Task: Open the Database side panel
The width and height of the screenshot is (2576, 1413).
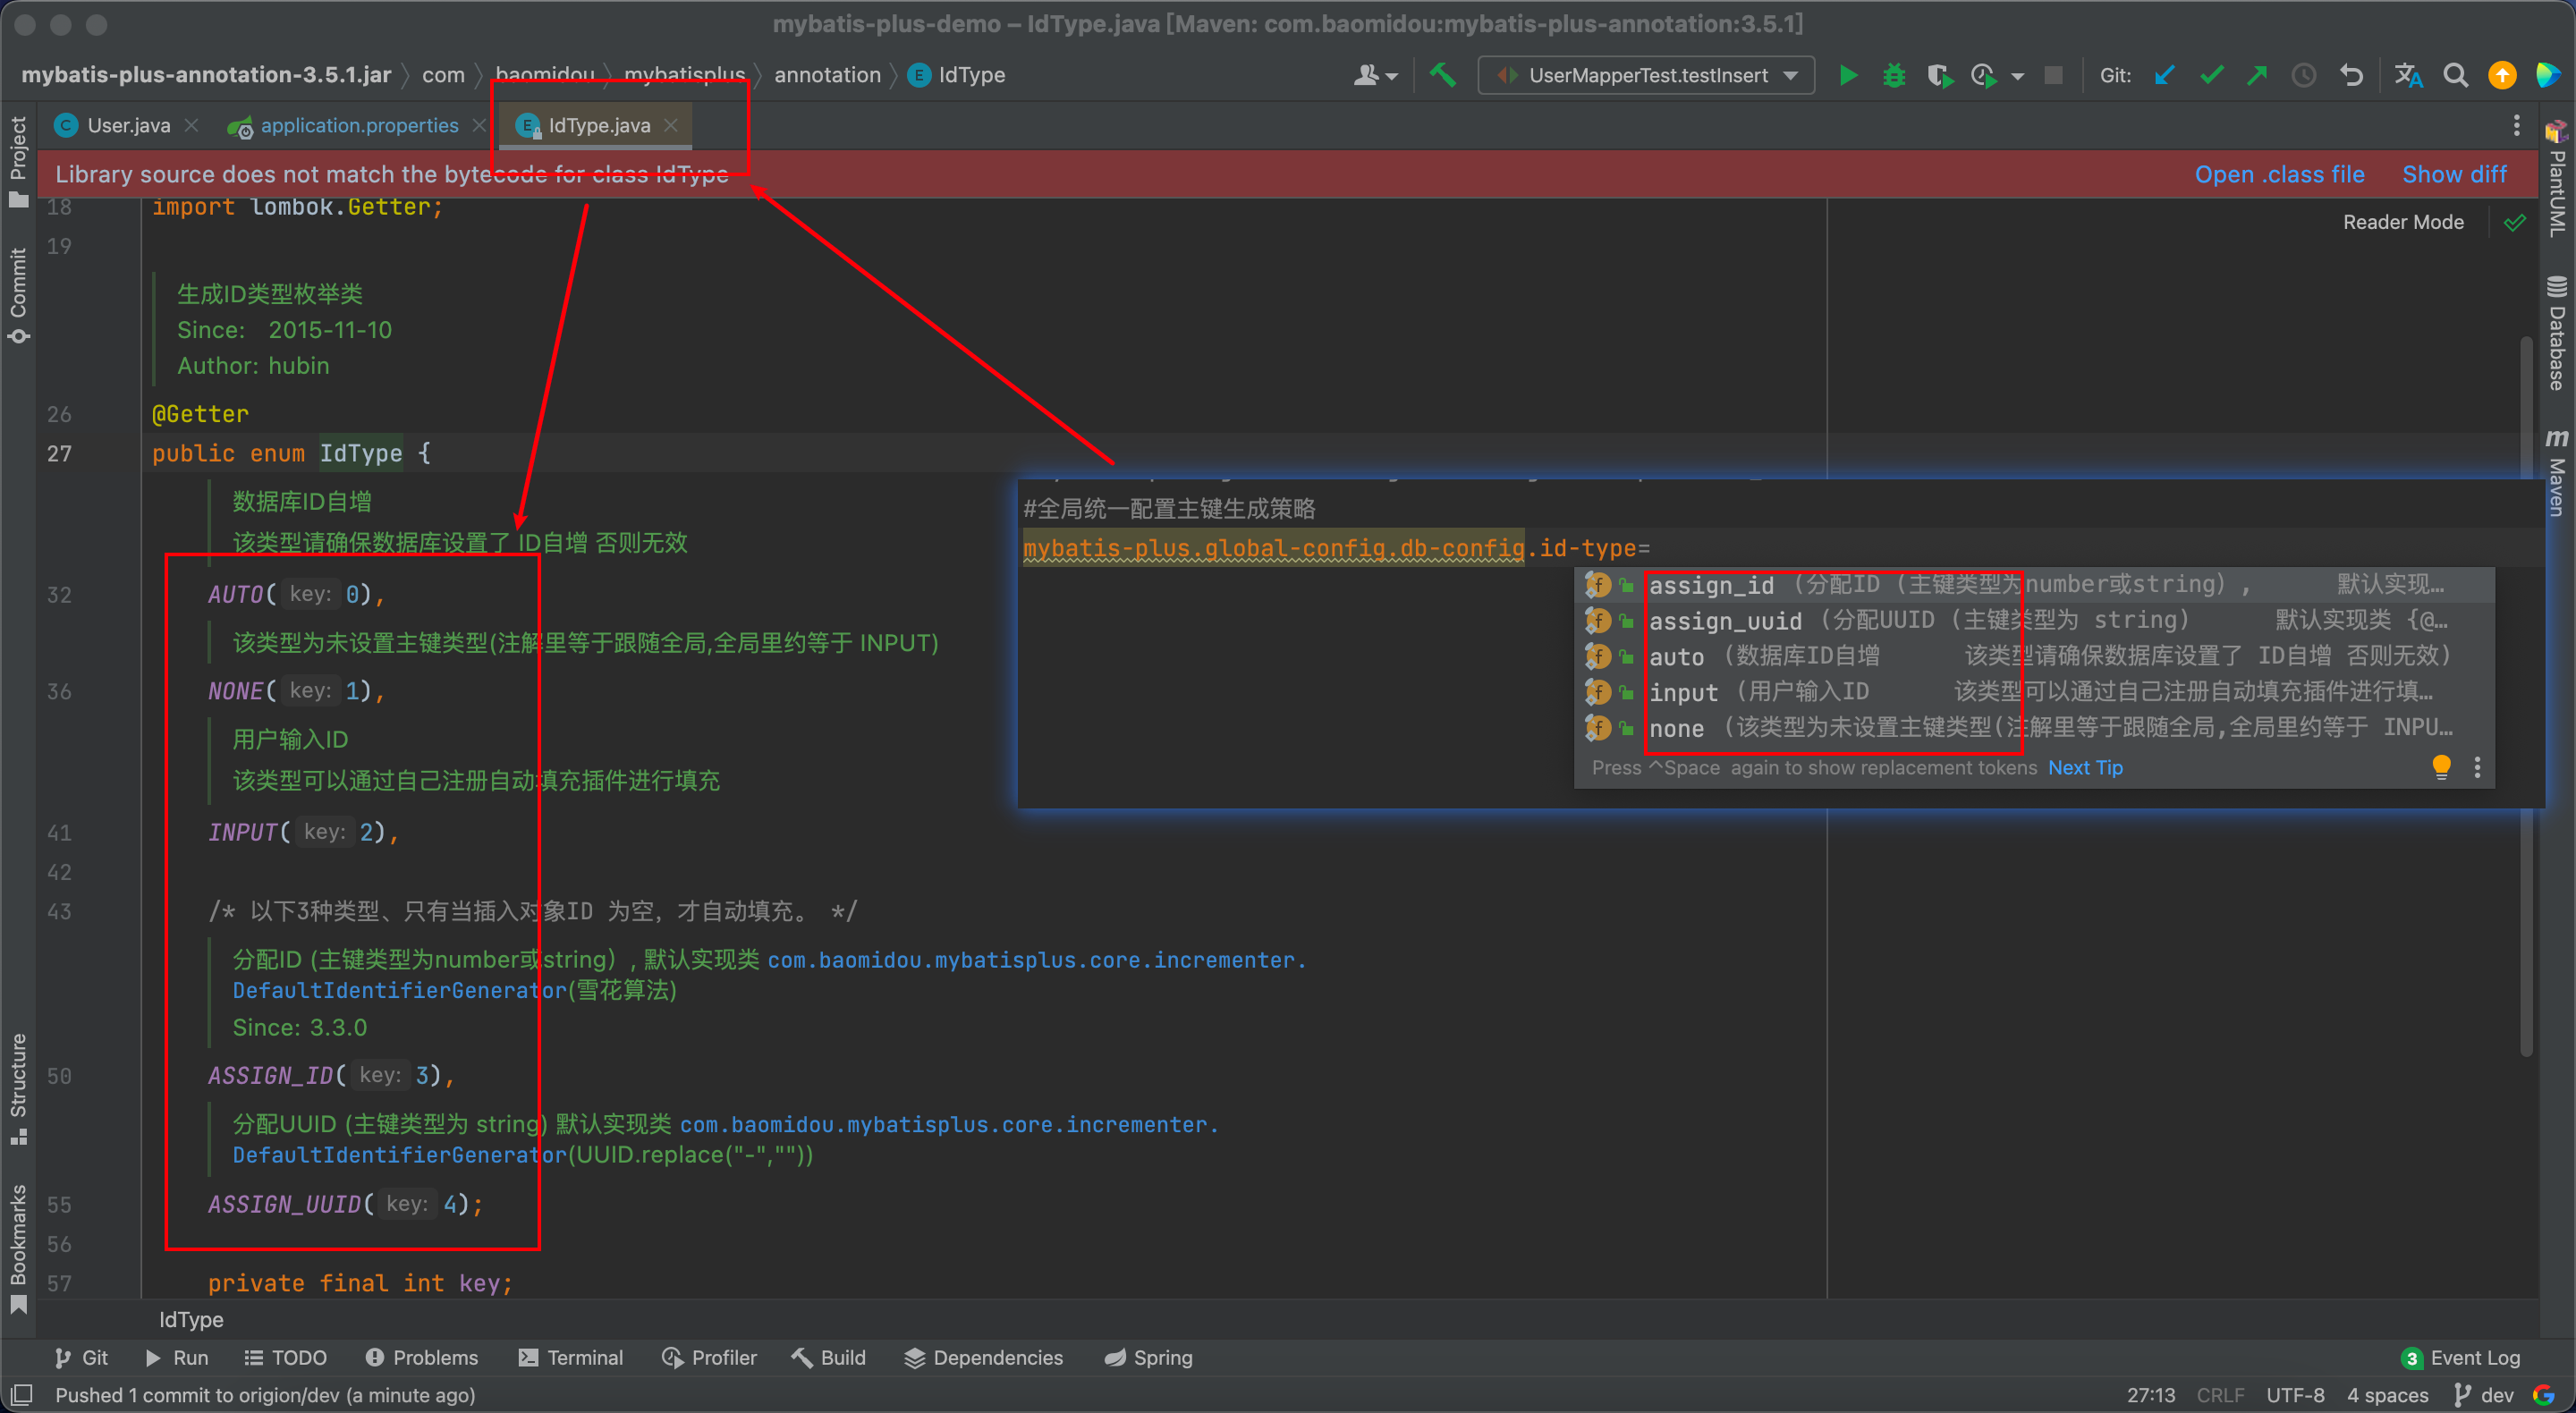Action: coord(2557,332)
